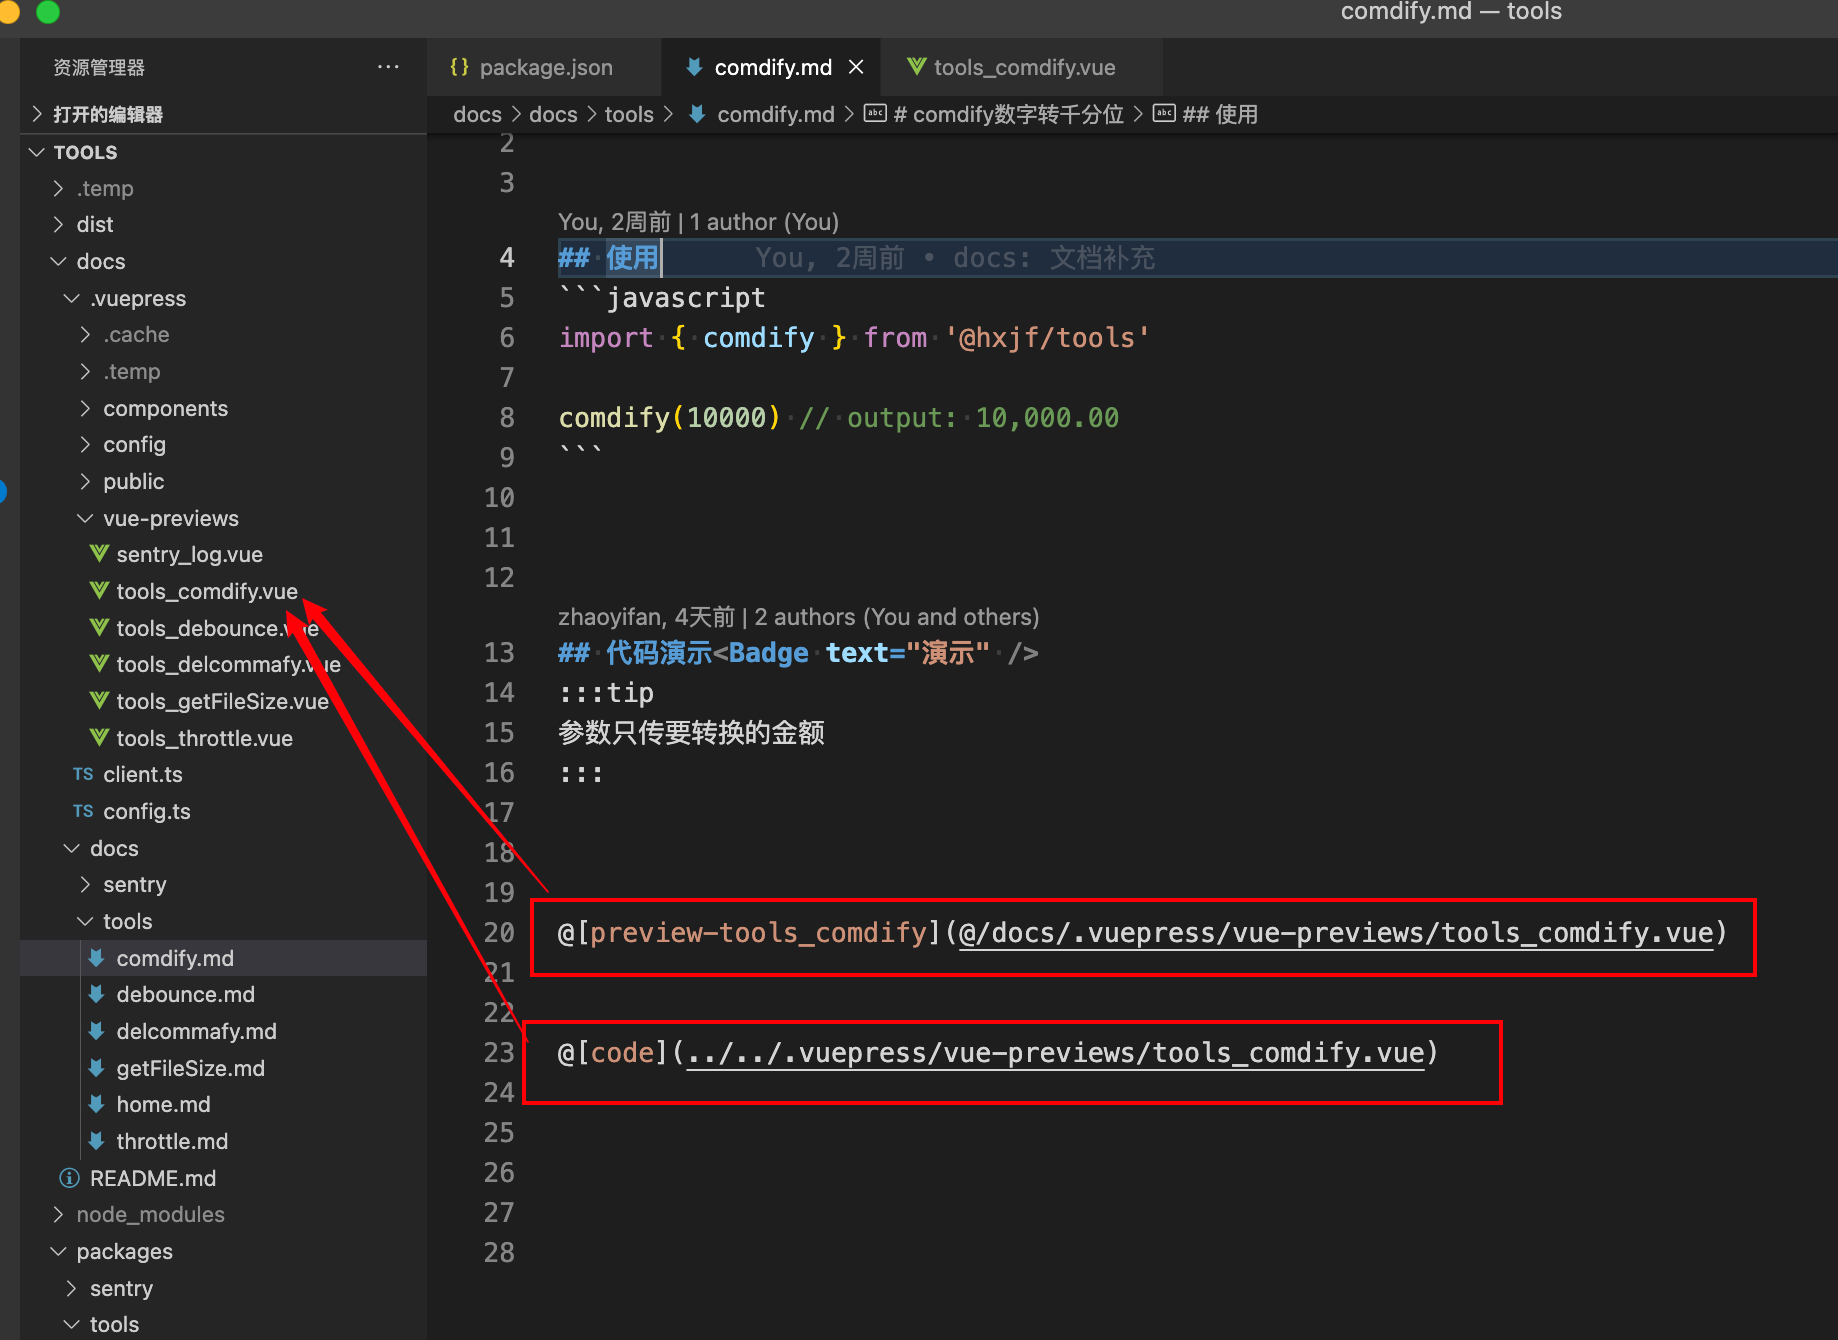Click the symbol icon before '## 使用' breadcrumb

click(x=1164, y=114)
